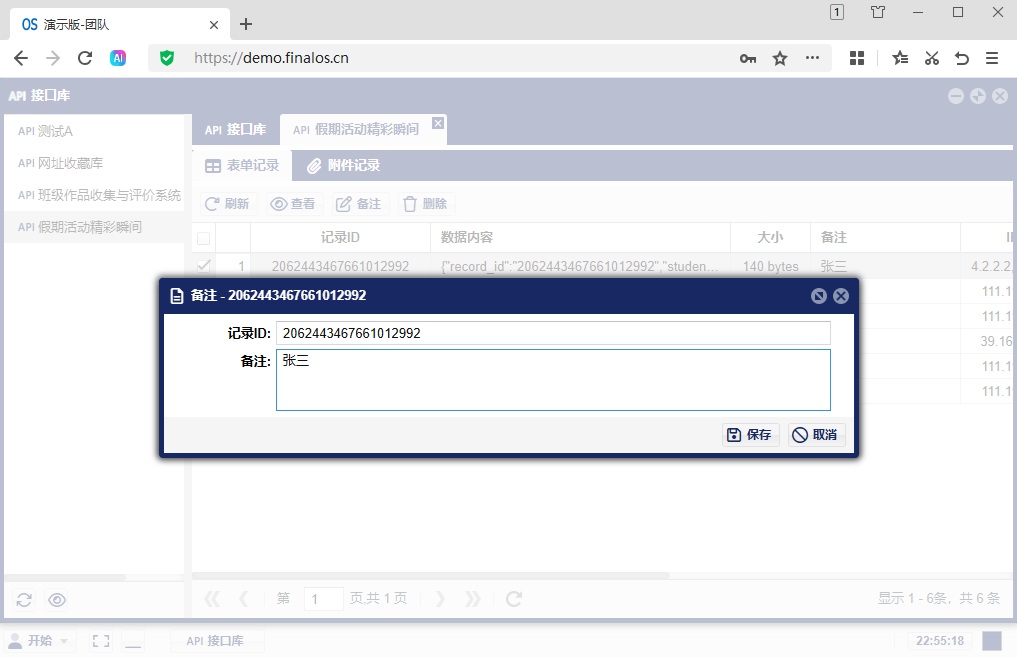
Task: Toggle the select-all header checkbox
Action: tap(204, 239)
